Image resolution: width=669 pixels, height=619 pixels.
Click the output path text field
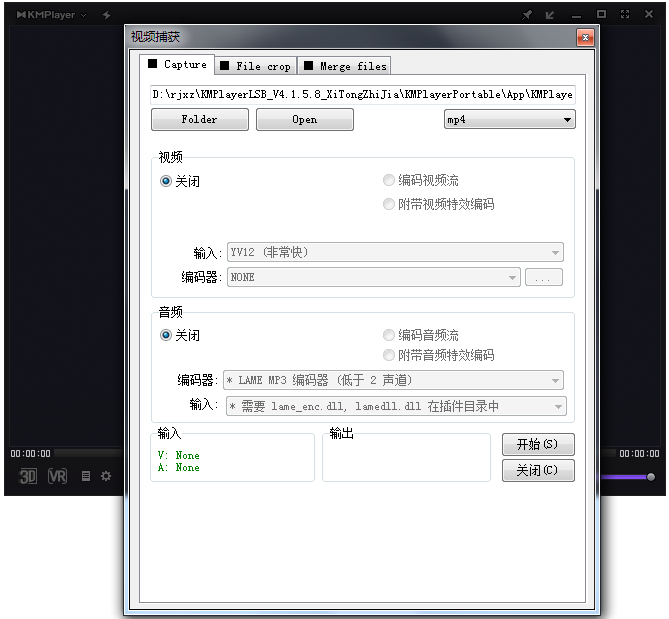click(363, 94)
